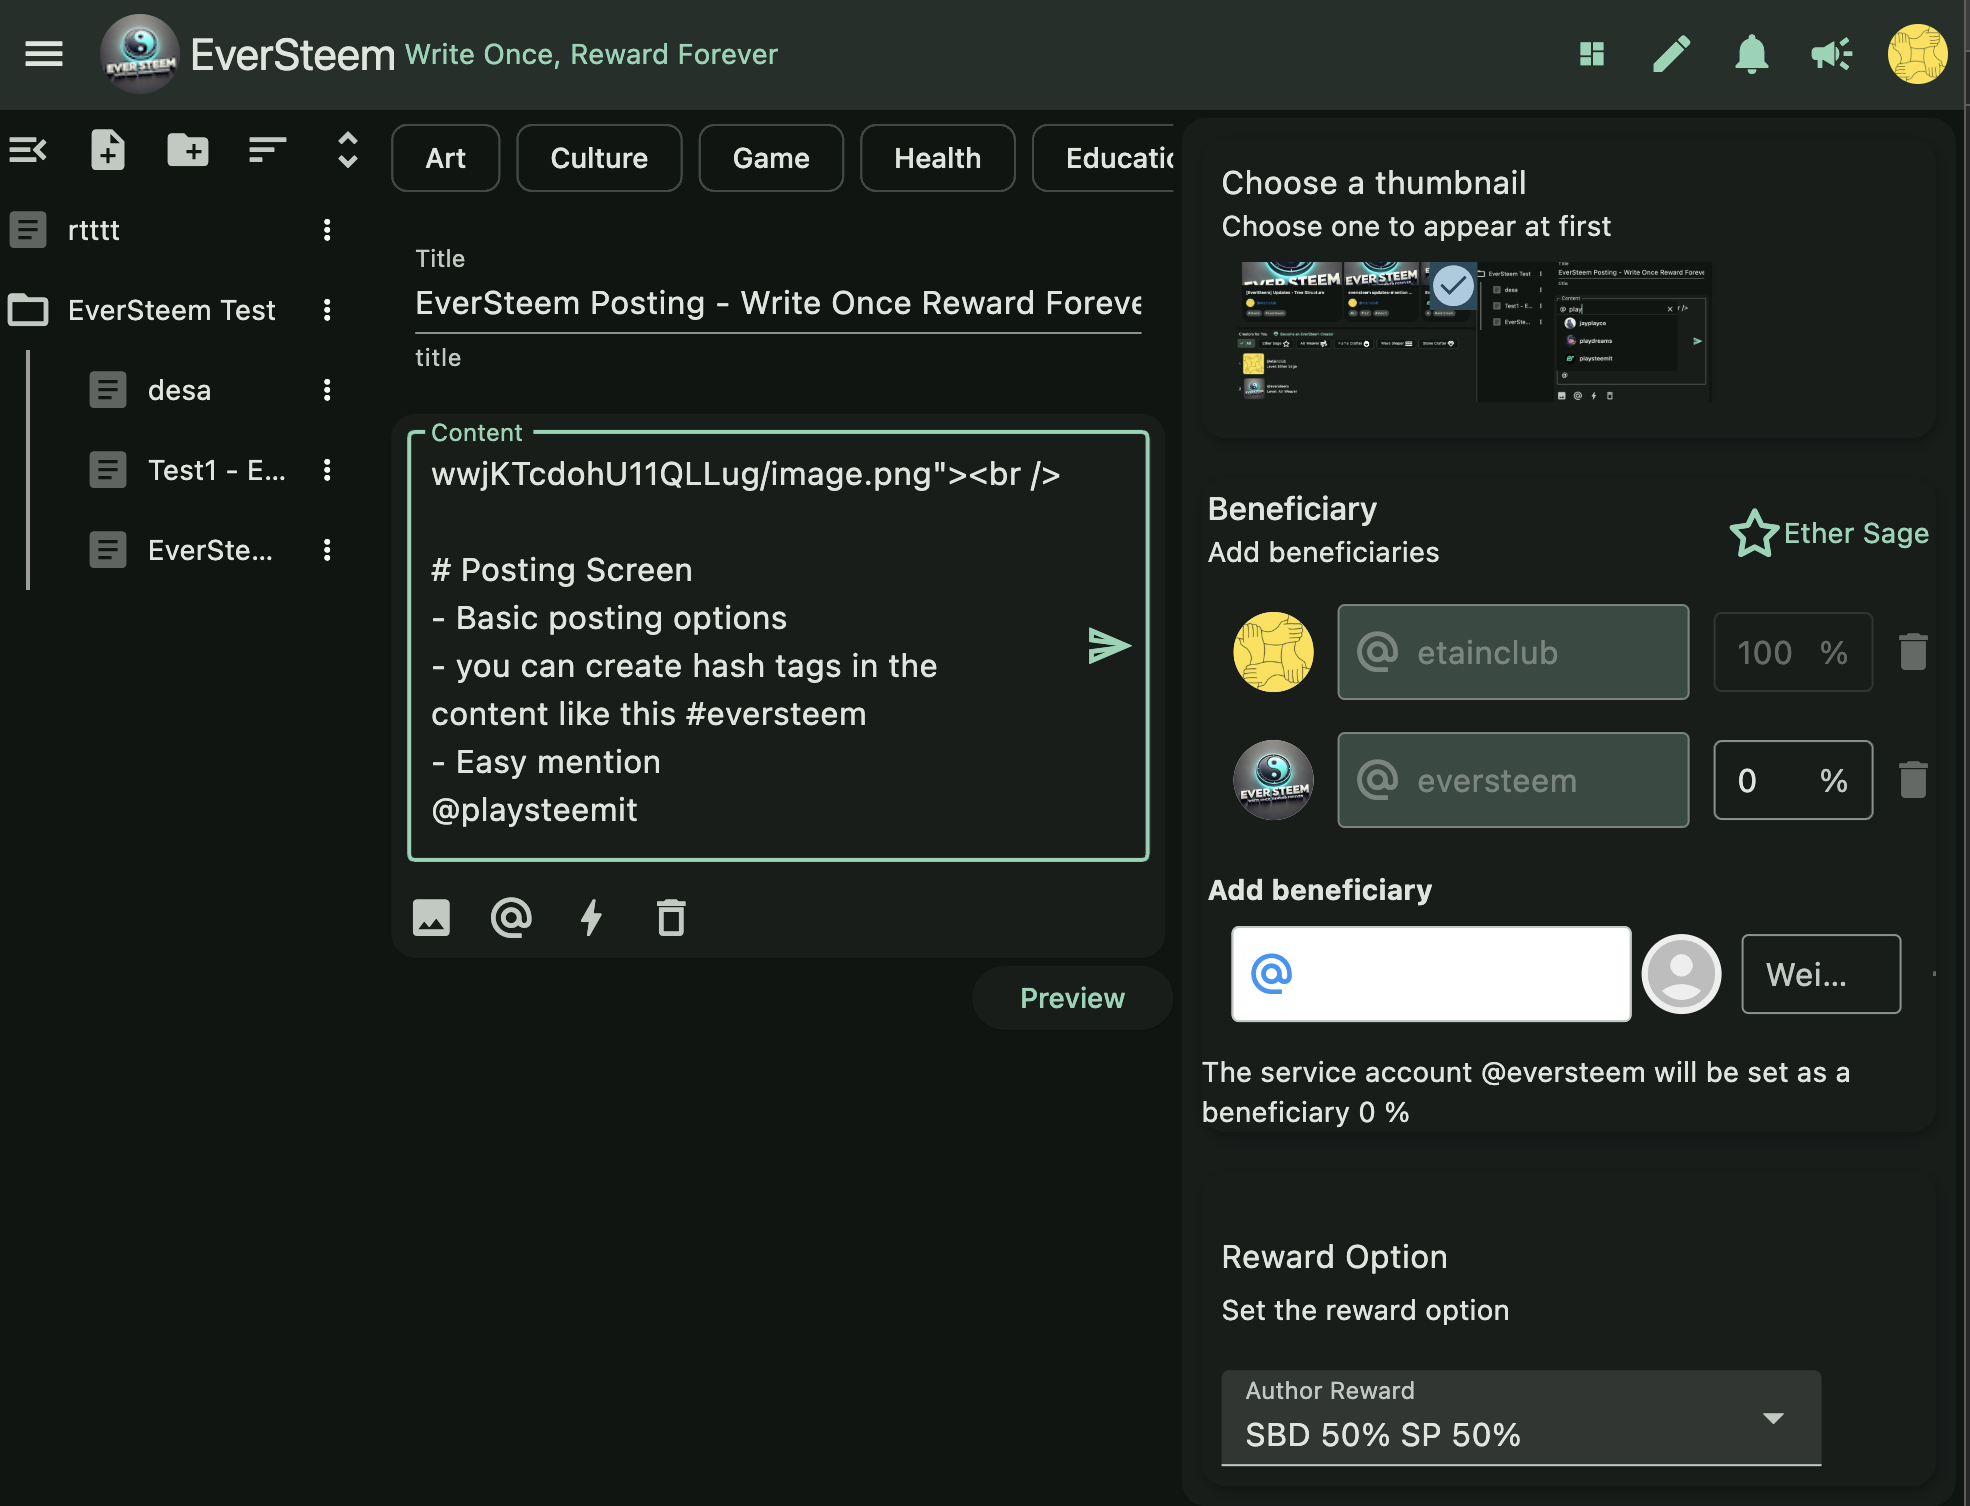Click the lightning bolt icon below content
Image resolution: width=1970 pixels, height=1506 pixels.
591,917
